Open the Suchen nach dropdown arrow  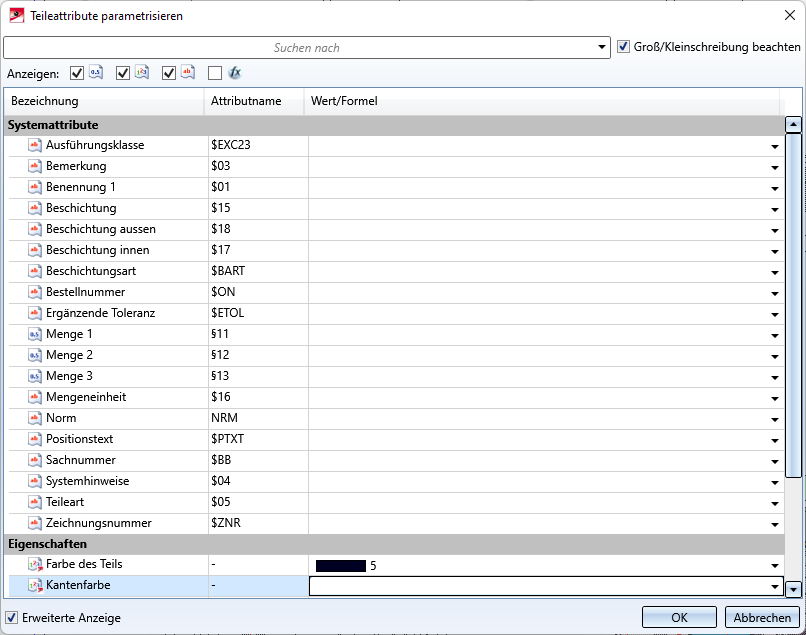[601, 48]
